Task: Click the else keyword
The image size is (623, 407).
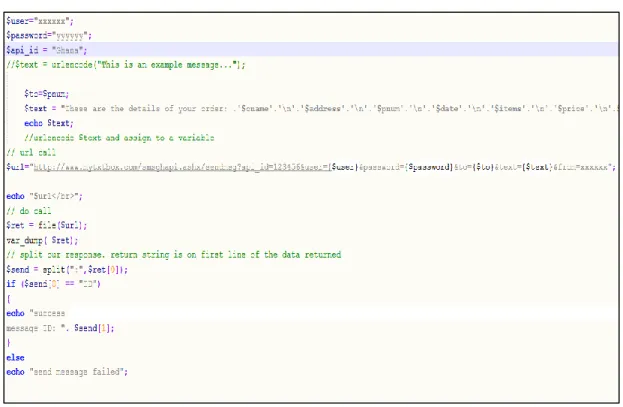Action: click(15, 357)
